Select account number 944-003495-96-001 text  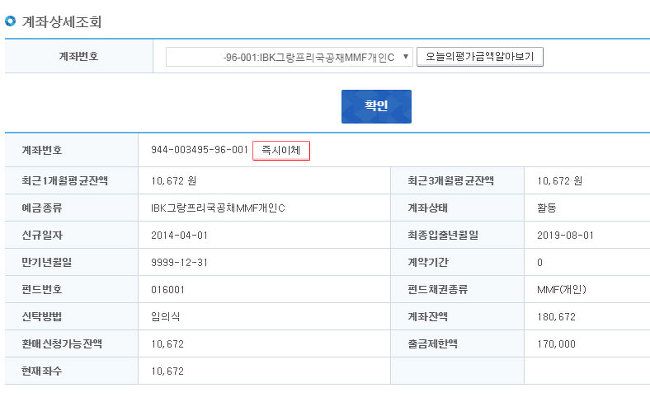[x=199, y=150]
